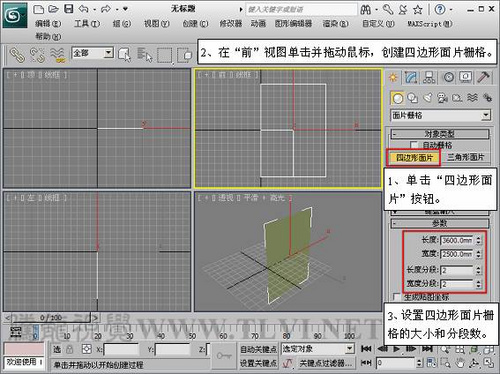Click the binoculars search icon
Viewport: 500px width, 374px height.
[x=366, y=10]
